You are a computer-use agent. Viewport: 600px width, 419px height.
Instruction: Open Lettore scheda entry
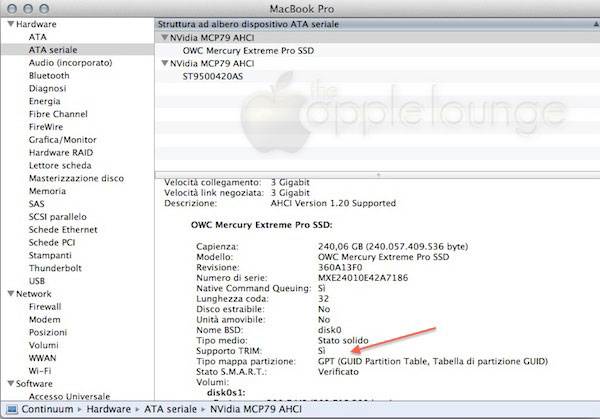pos(60,165)
